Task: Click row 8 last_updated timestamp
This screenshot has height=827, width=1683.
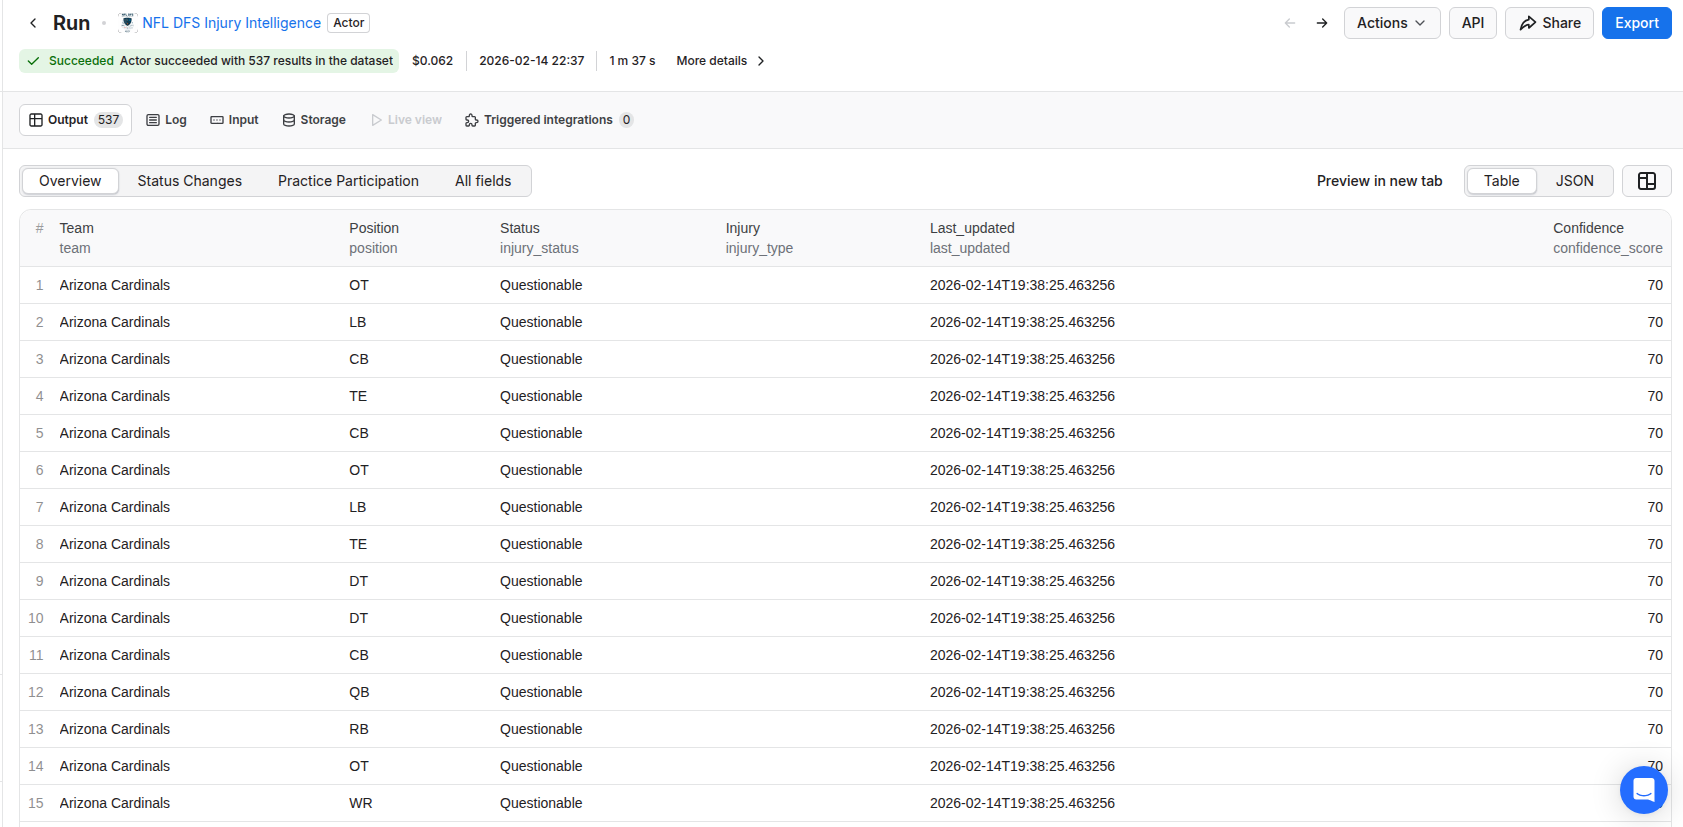Action: (x=1022, y=544)
